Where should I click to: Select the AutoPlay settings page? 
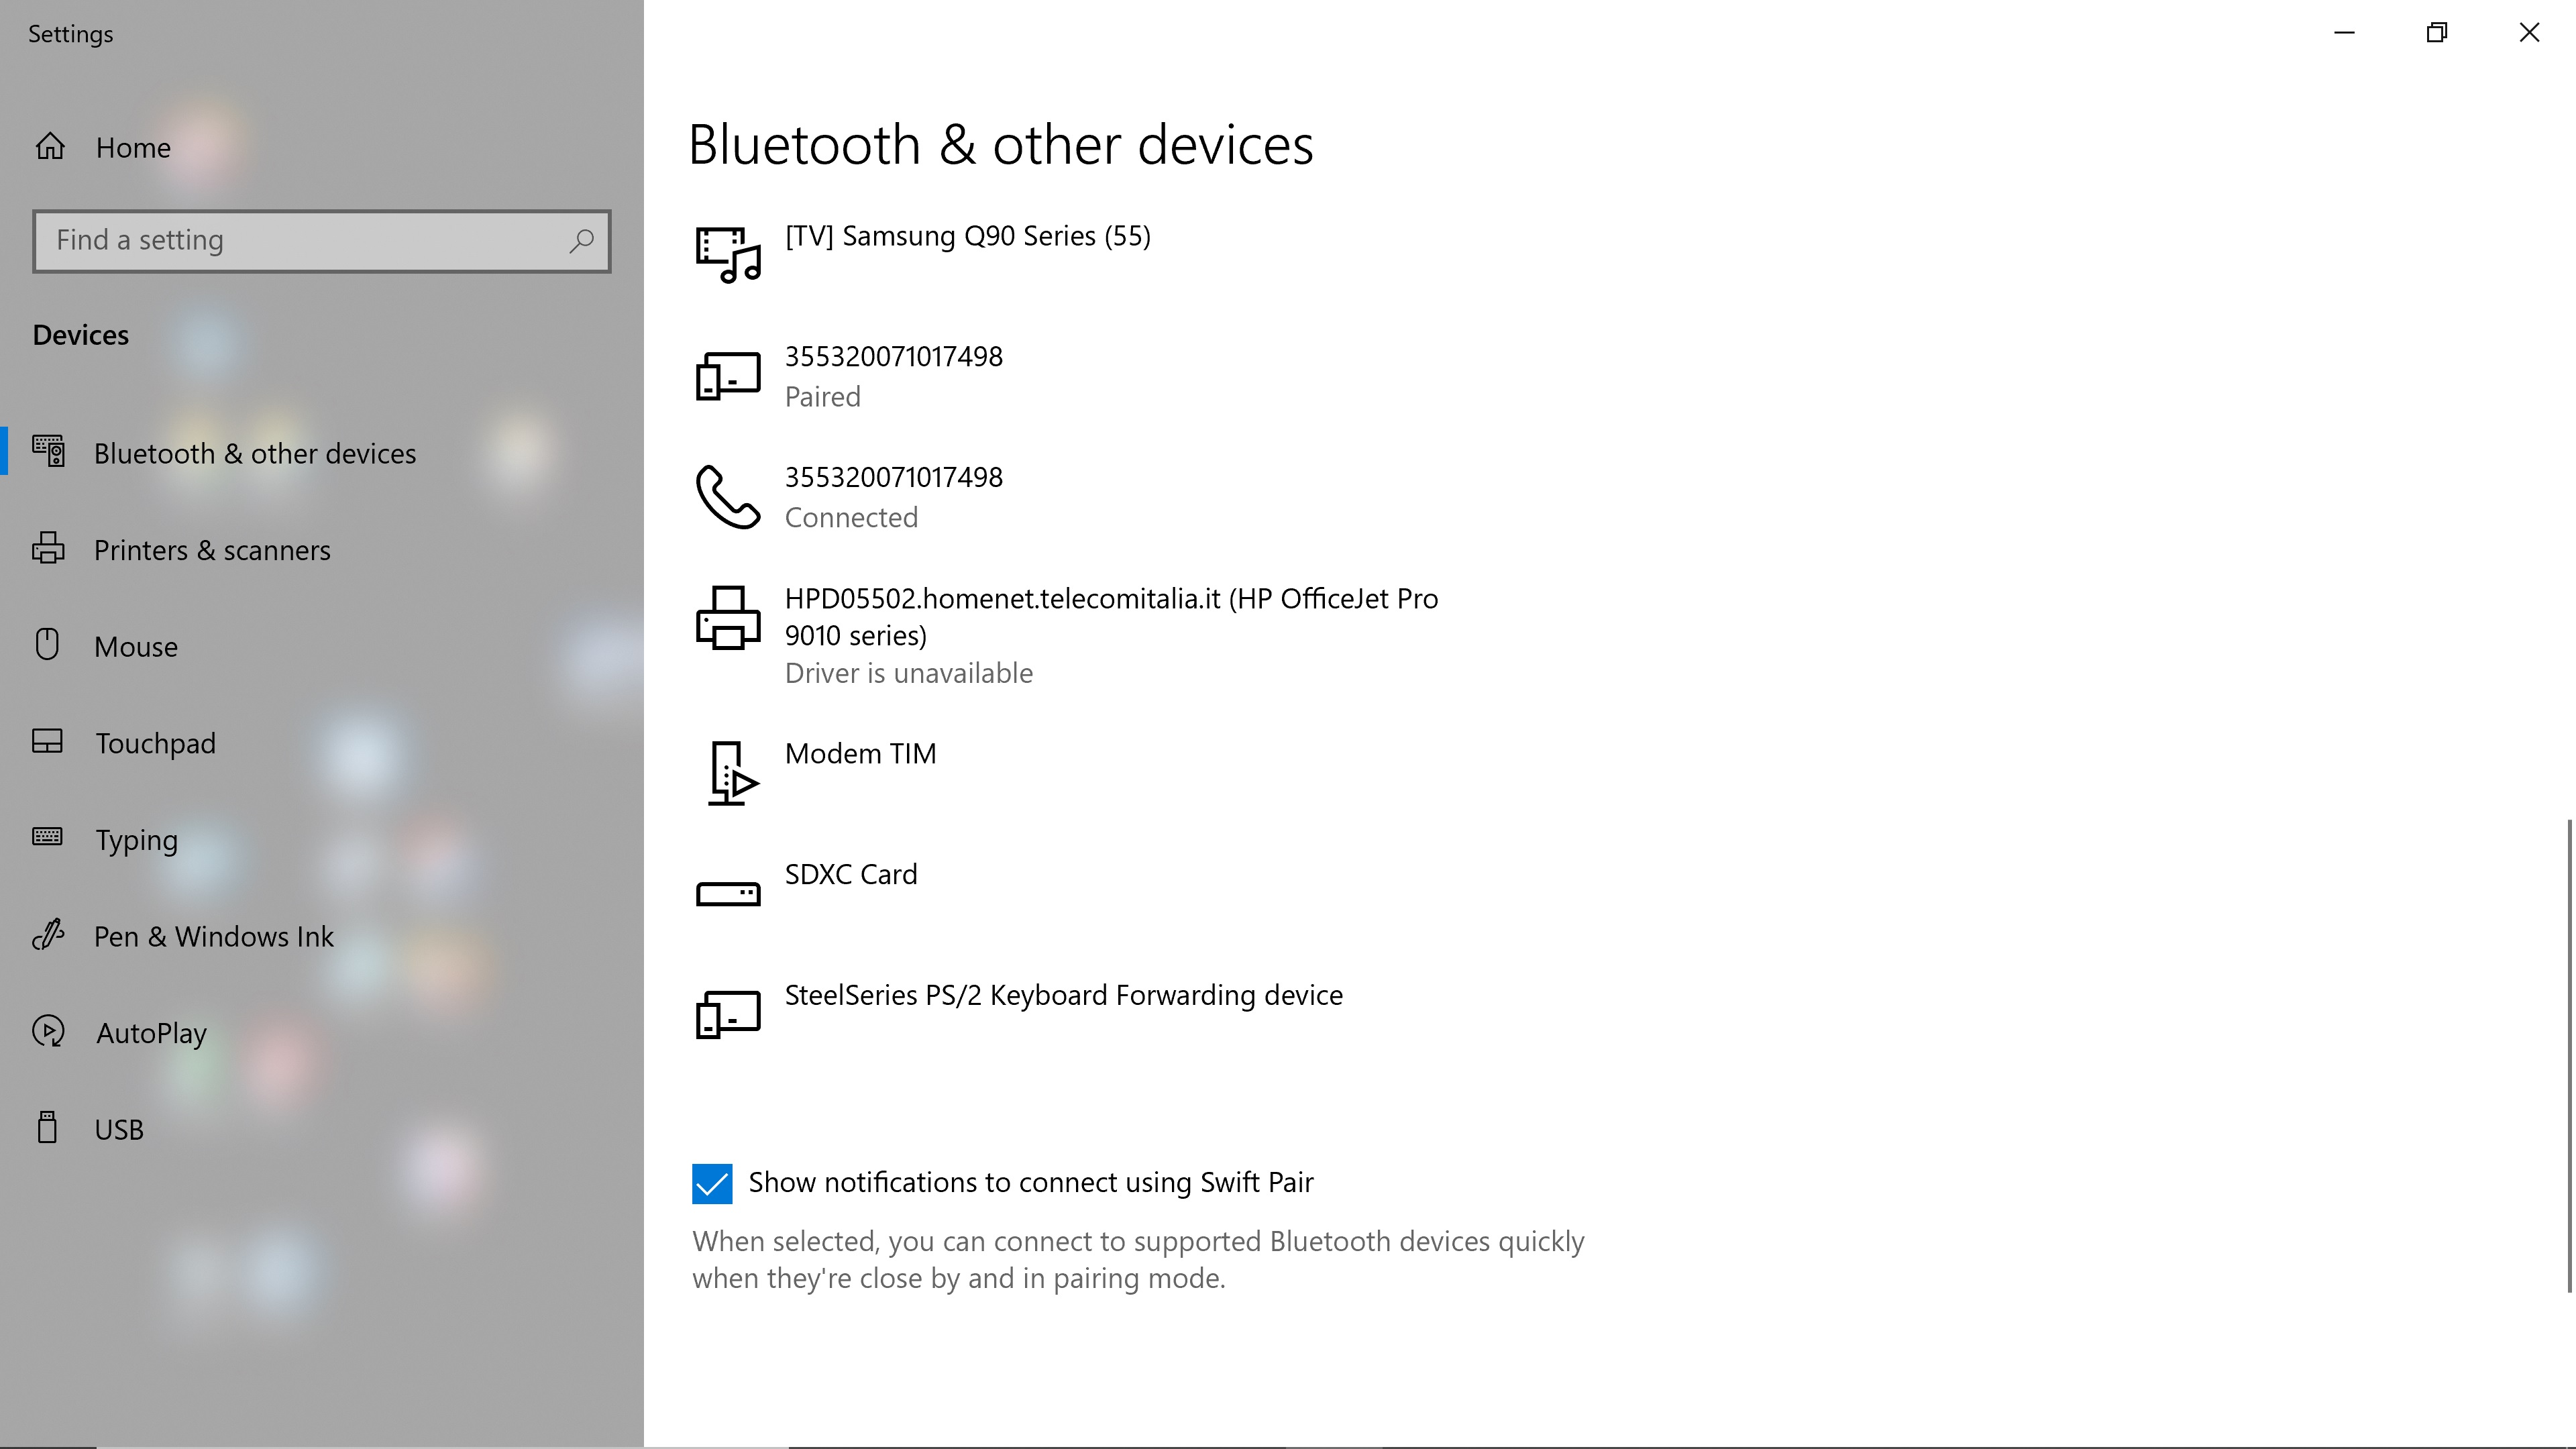point(151,1033)
